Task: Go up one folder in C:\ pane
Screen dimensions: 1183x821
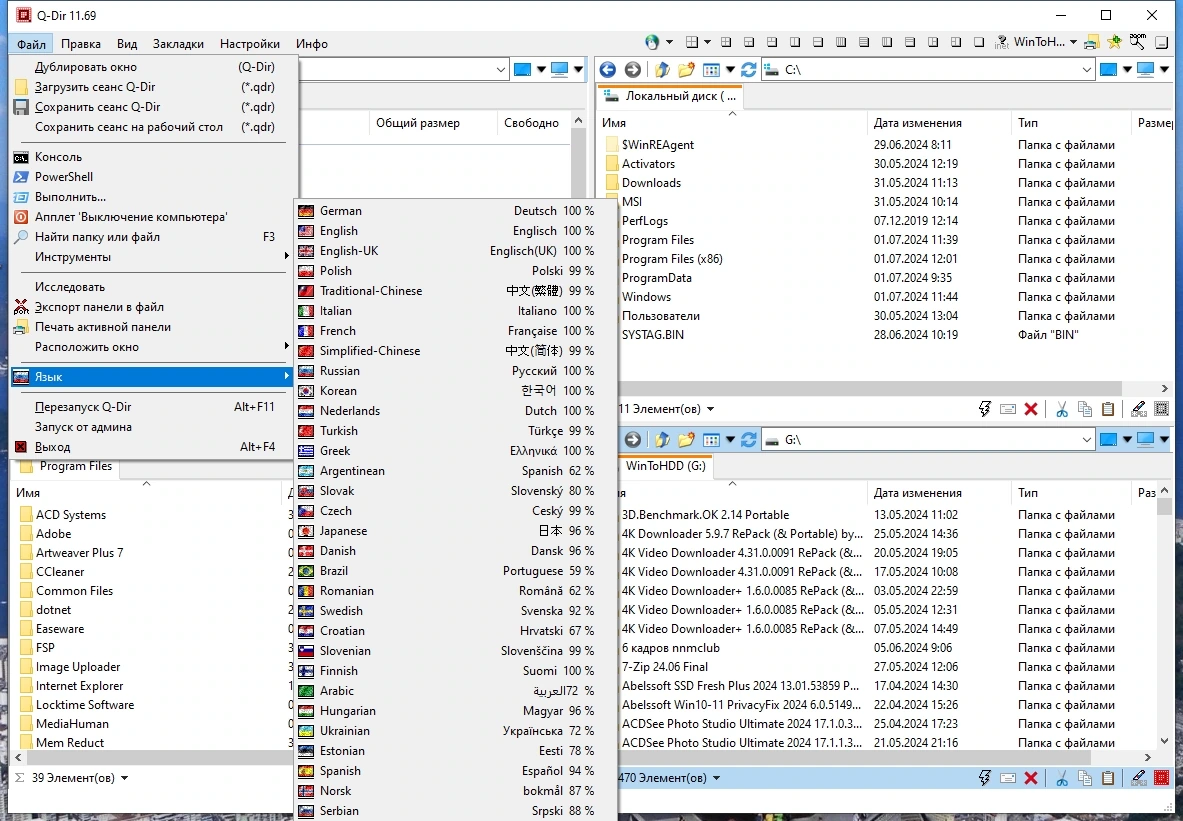Action: pos(662,69)
